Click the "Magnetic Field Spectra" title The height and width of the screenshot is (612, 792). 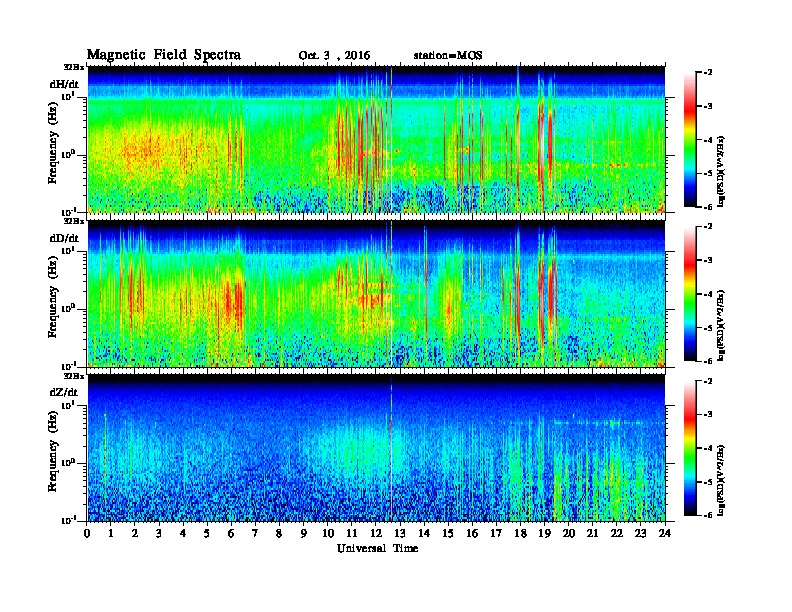[x=164, y=55]
